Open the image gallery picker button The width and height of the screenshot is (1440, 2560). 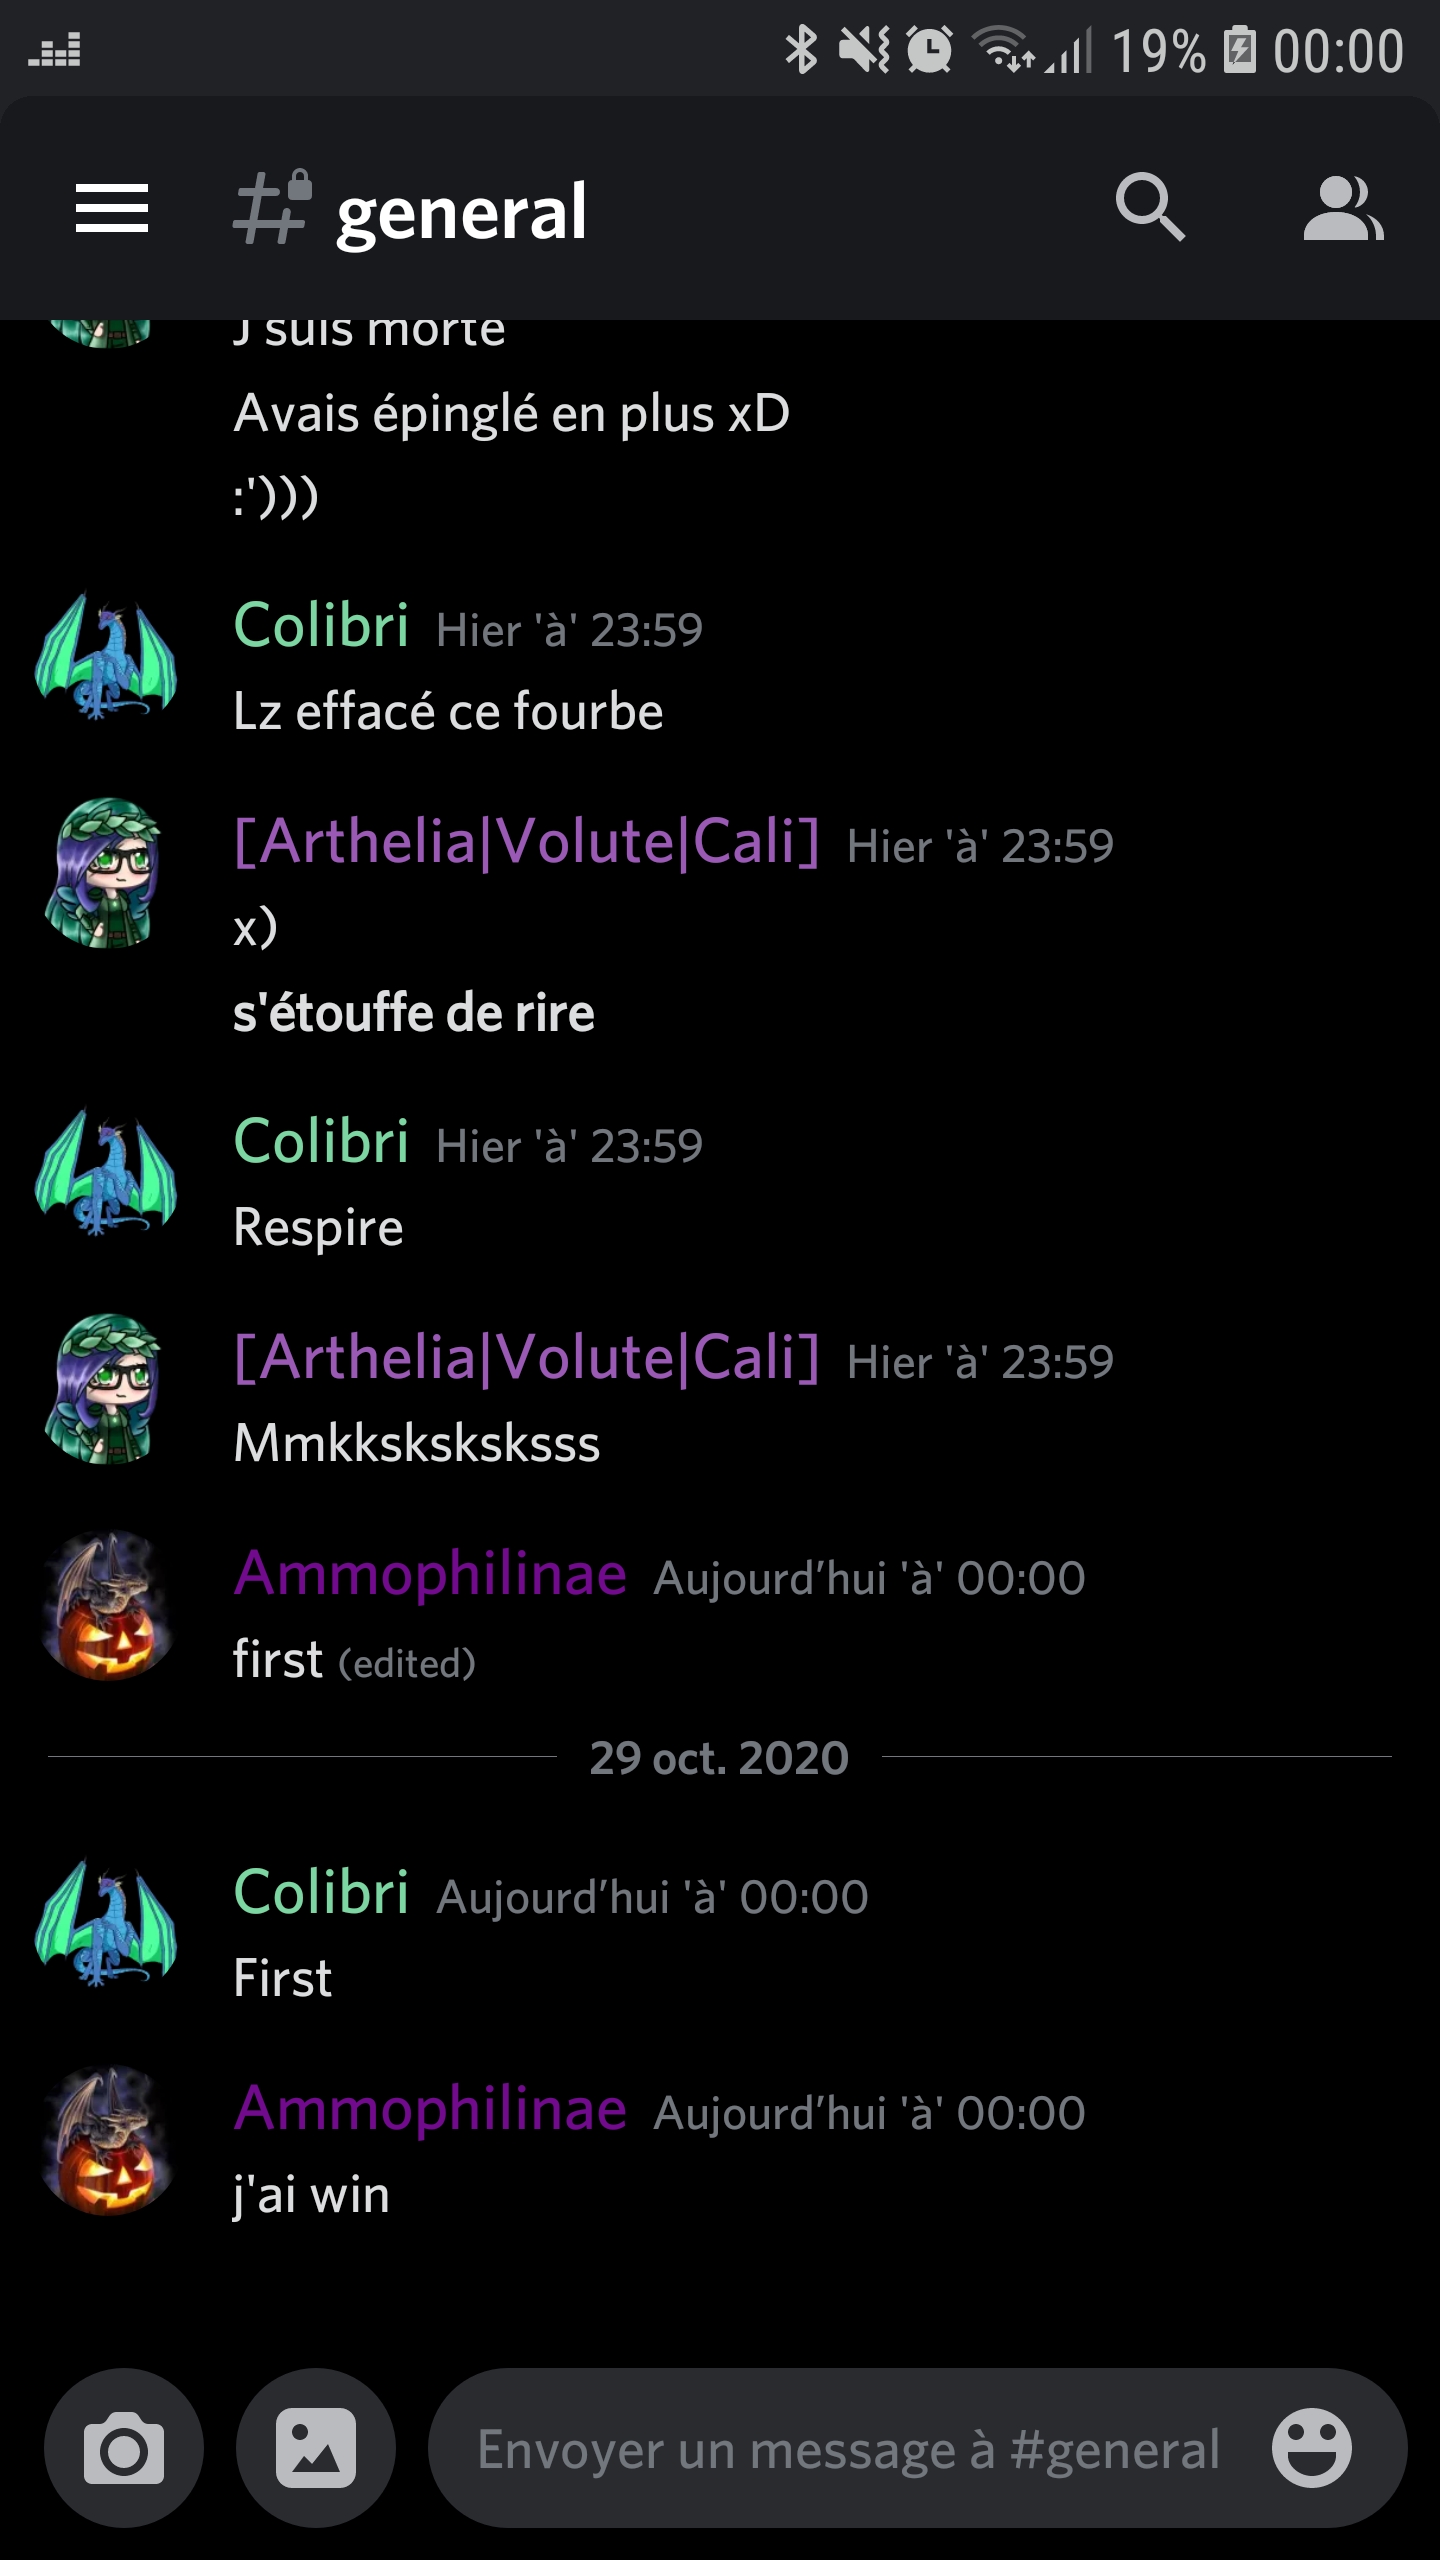[x=316, y=2448]
